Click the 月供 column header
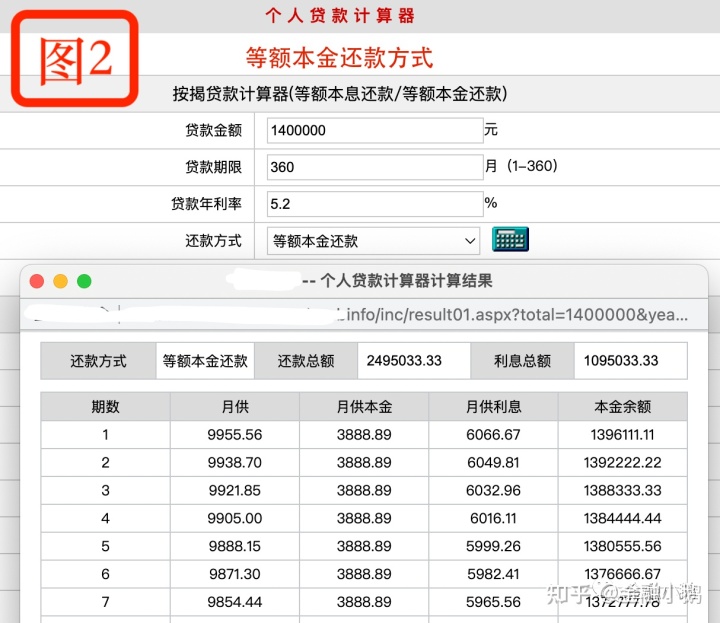The height and width of the screenshot is (623, 720). (x=234, y=407)
